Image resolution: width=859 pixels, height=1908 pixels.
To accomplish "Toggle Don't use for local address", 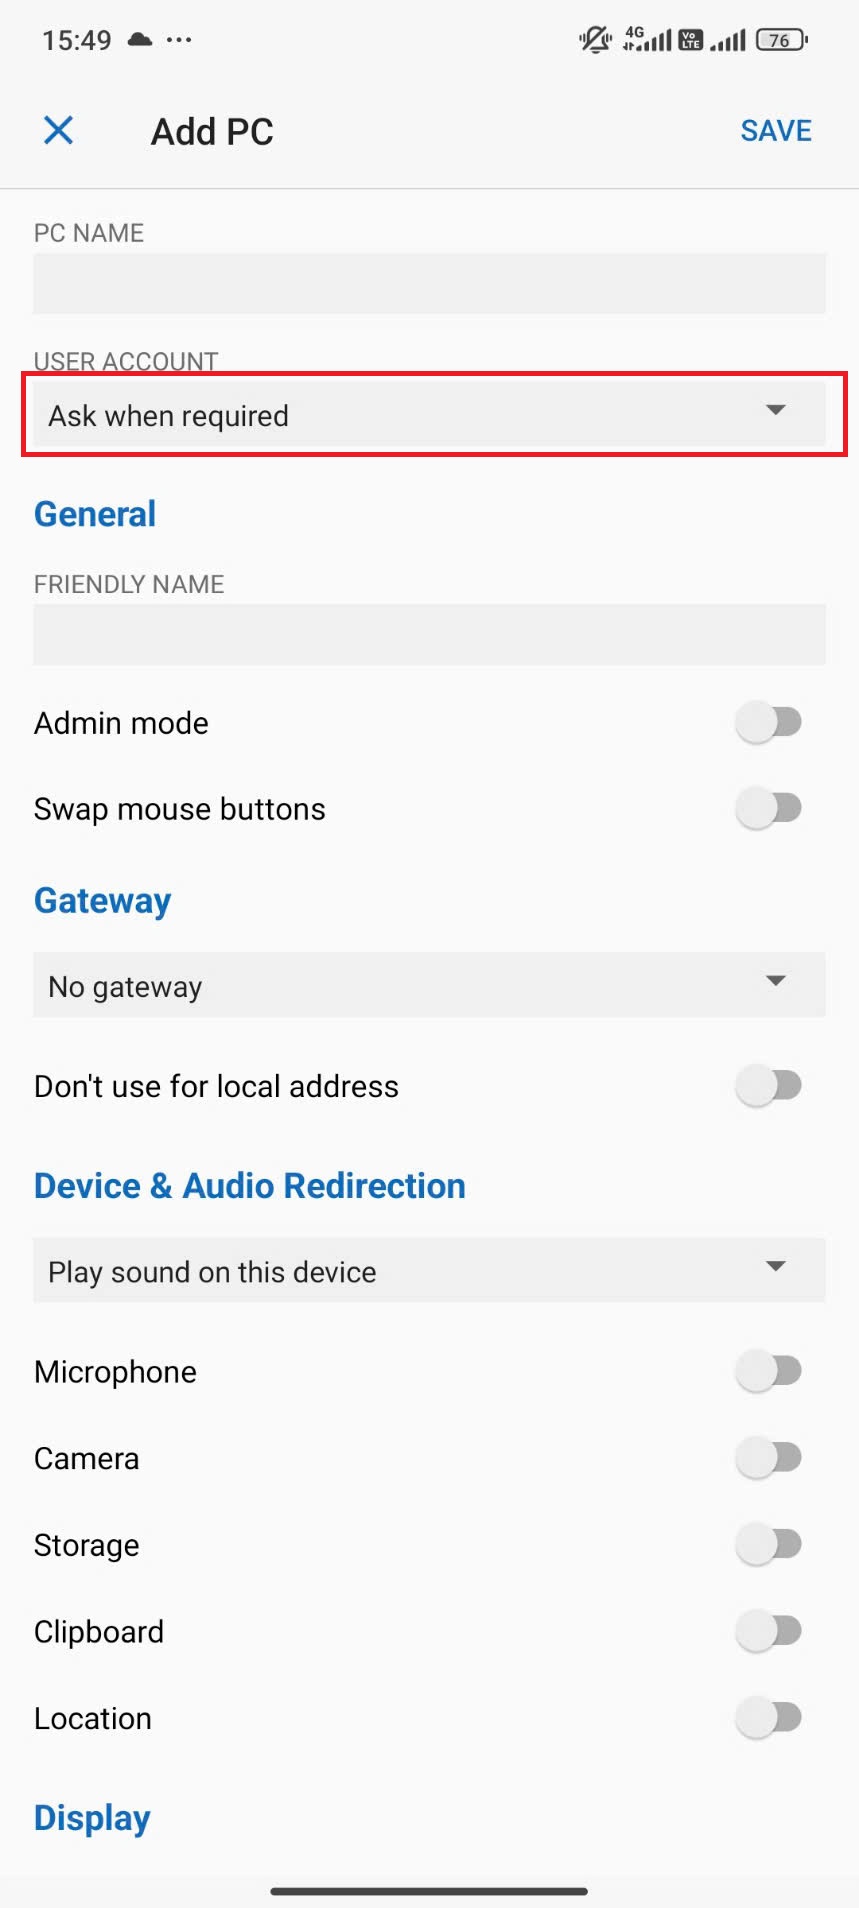I will [x=769, y=1085].
